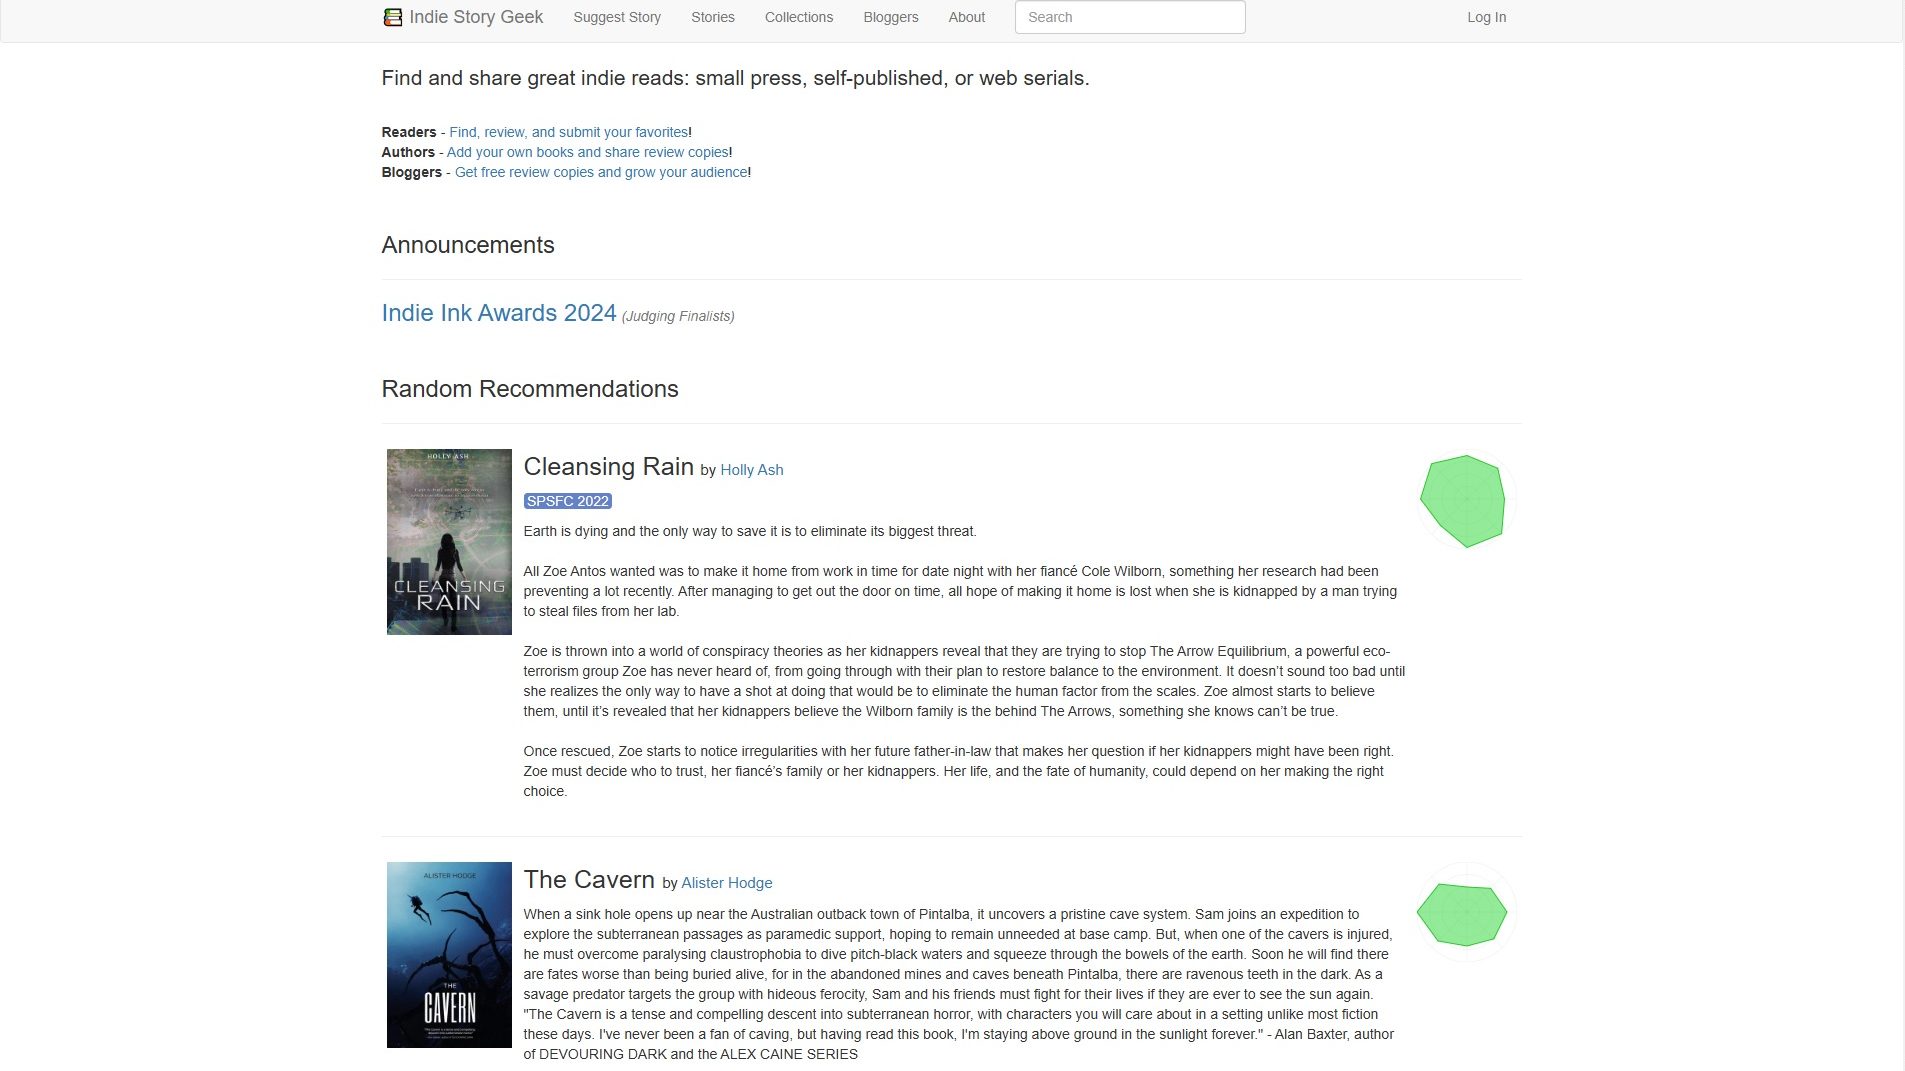Open the Collections menu item

click(798, 17)
